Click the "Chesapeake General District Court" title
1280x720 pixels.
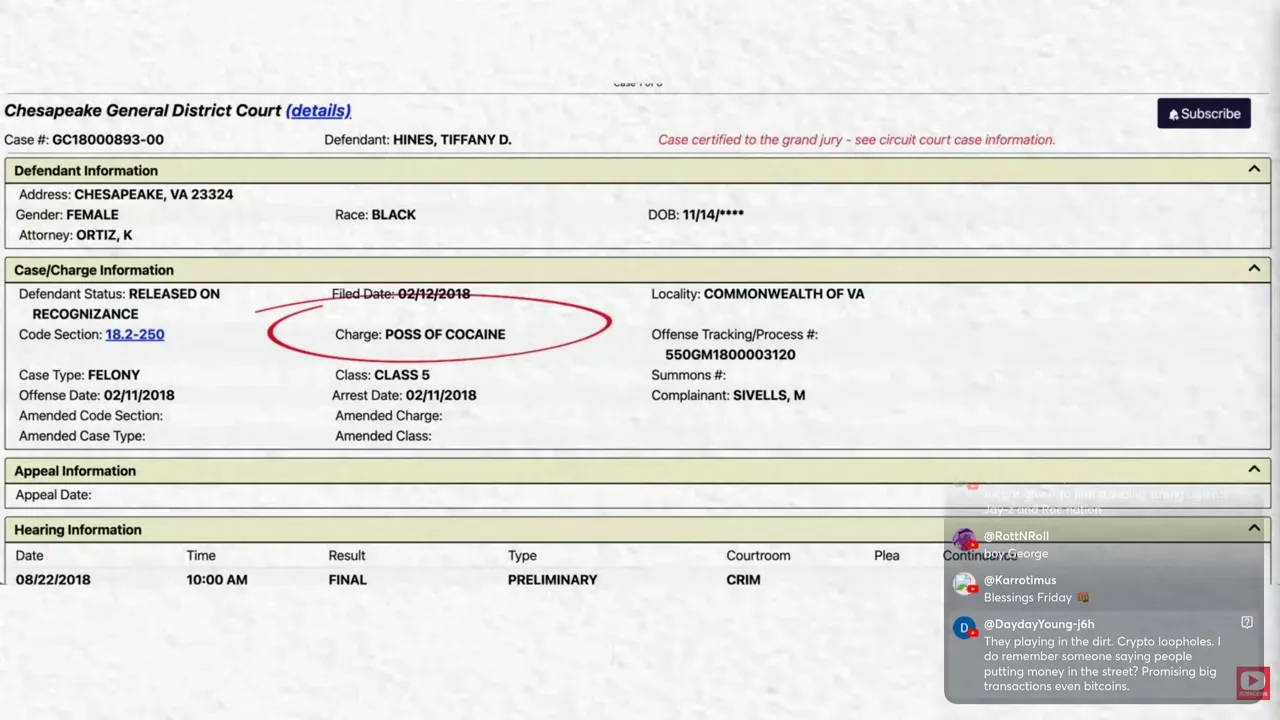(x=142, y=110)
